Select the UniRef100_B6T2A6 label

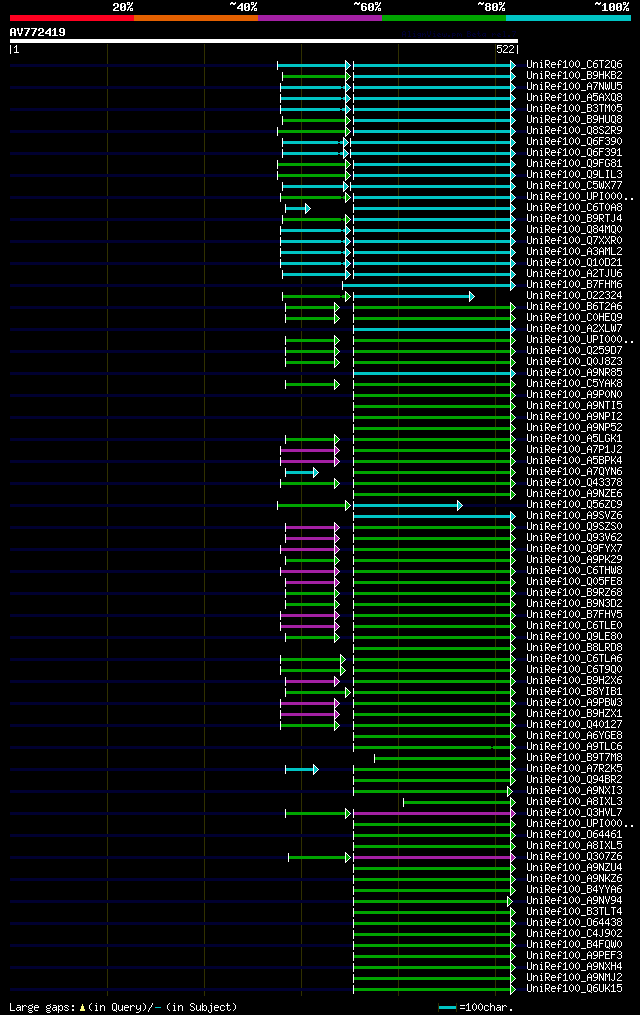tap(574, 307)
